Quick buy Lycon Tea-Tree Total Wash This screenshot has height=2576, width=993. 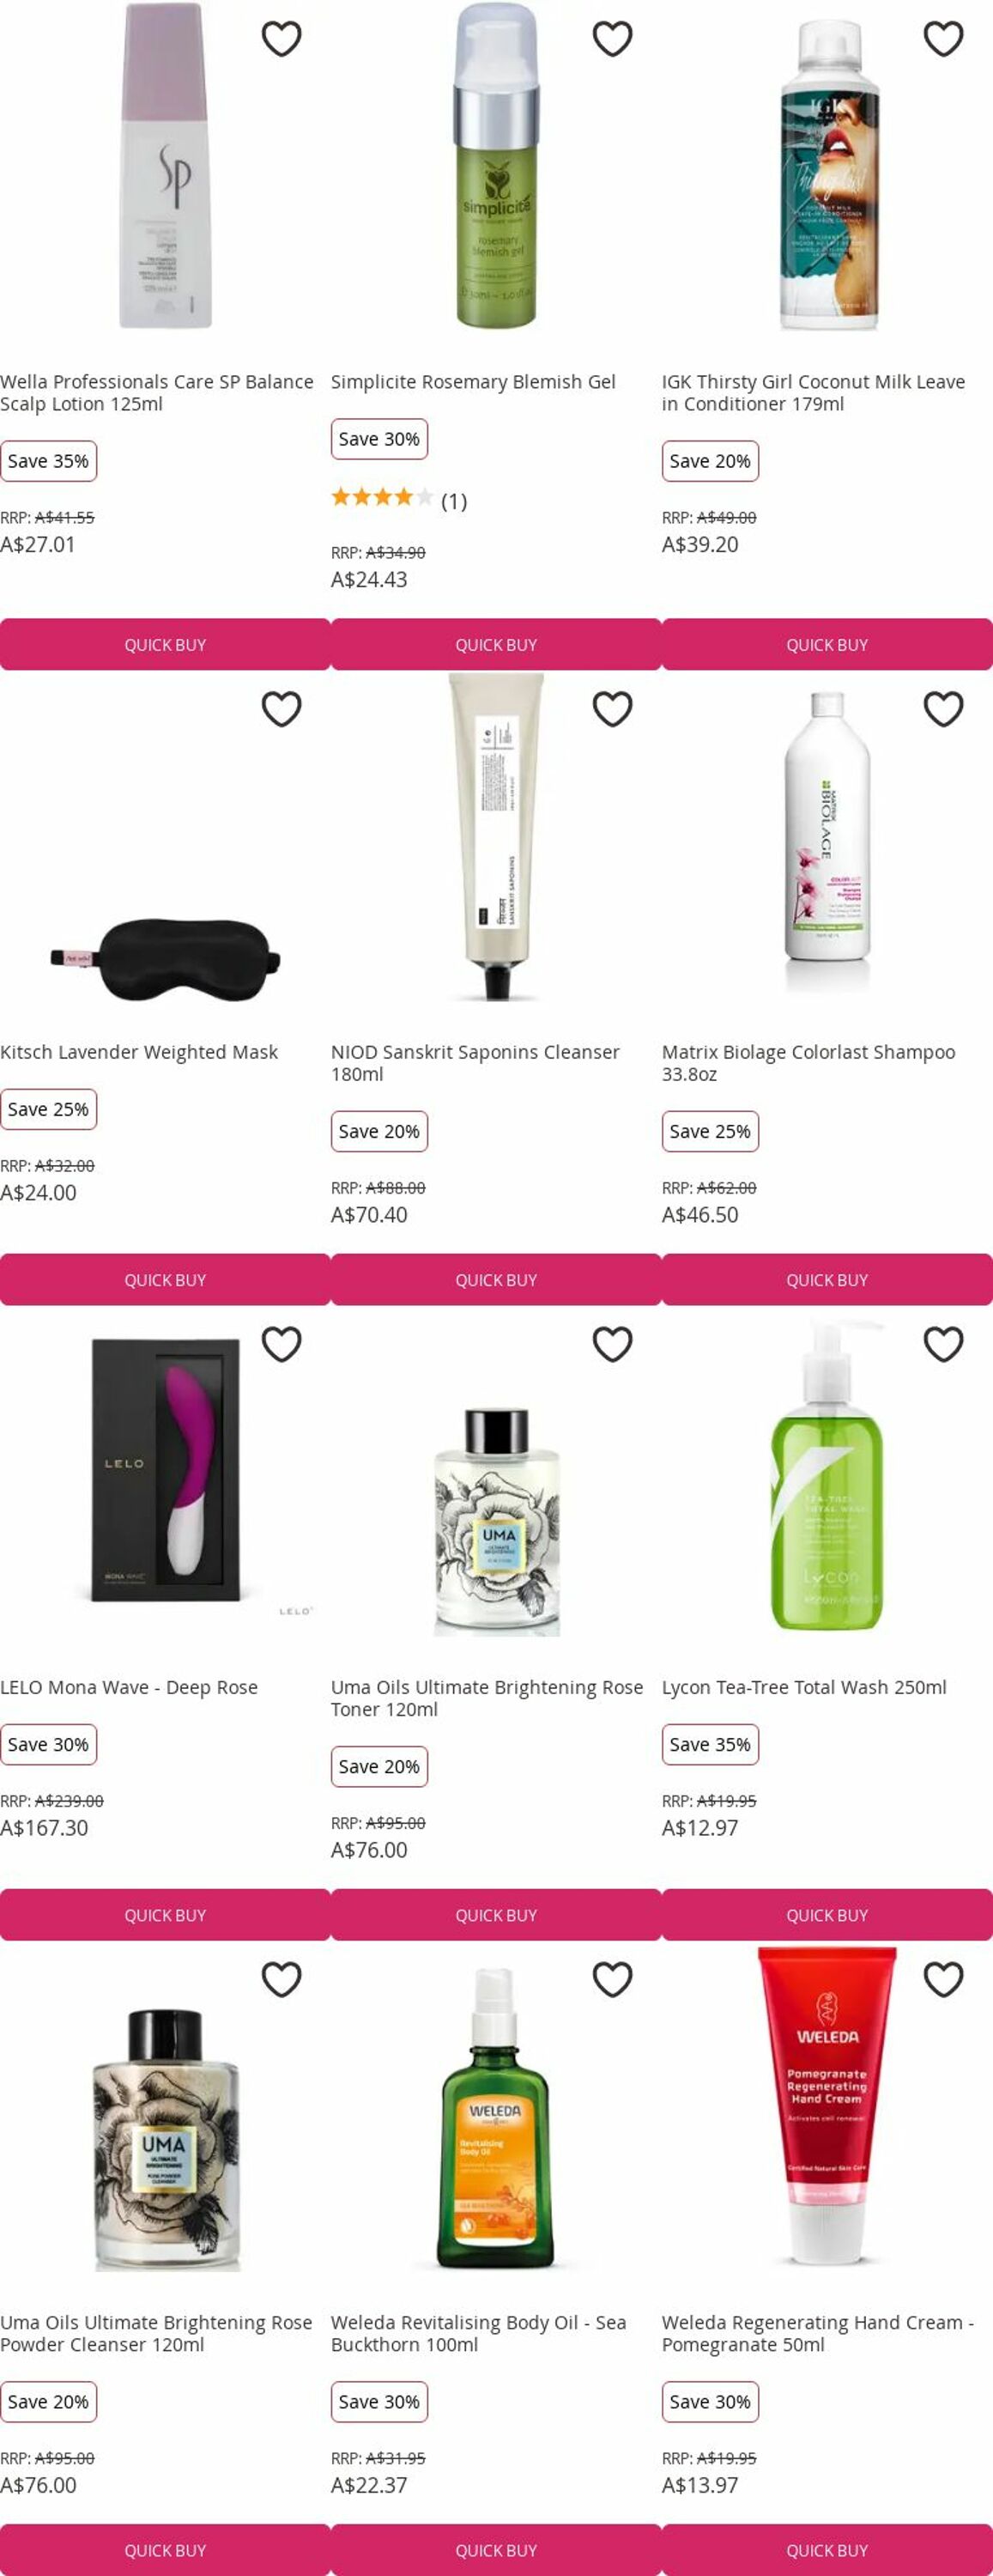[827, 1915]
